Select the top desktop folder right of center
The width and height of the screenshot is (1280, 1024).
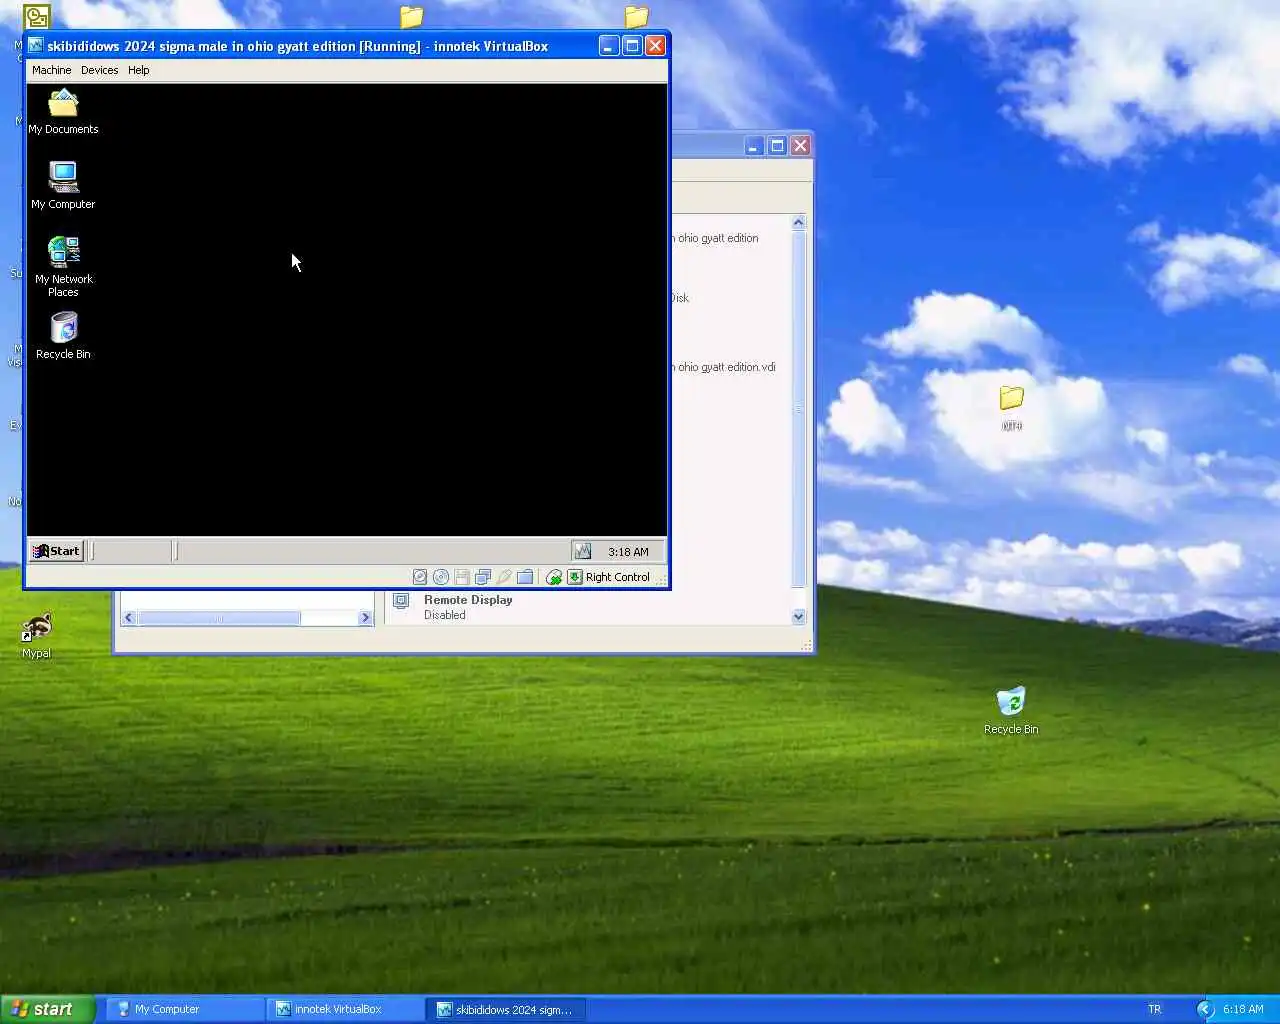pyautogui.click(x=636, y=16)
